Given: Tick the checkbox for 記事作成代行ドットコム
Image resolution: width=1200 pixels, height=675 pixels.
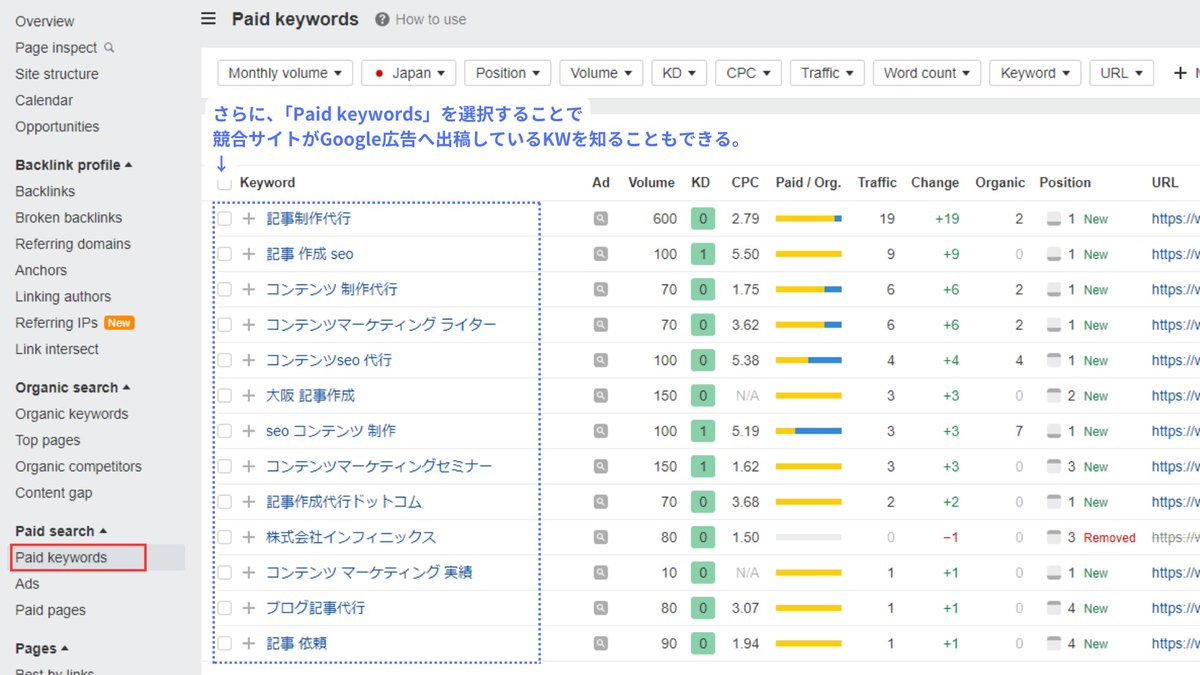Looking at the screenshot, I should pos(224,502).
